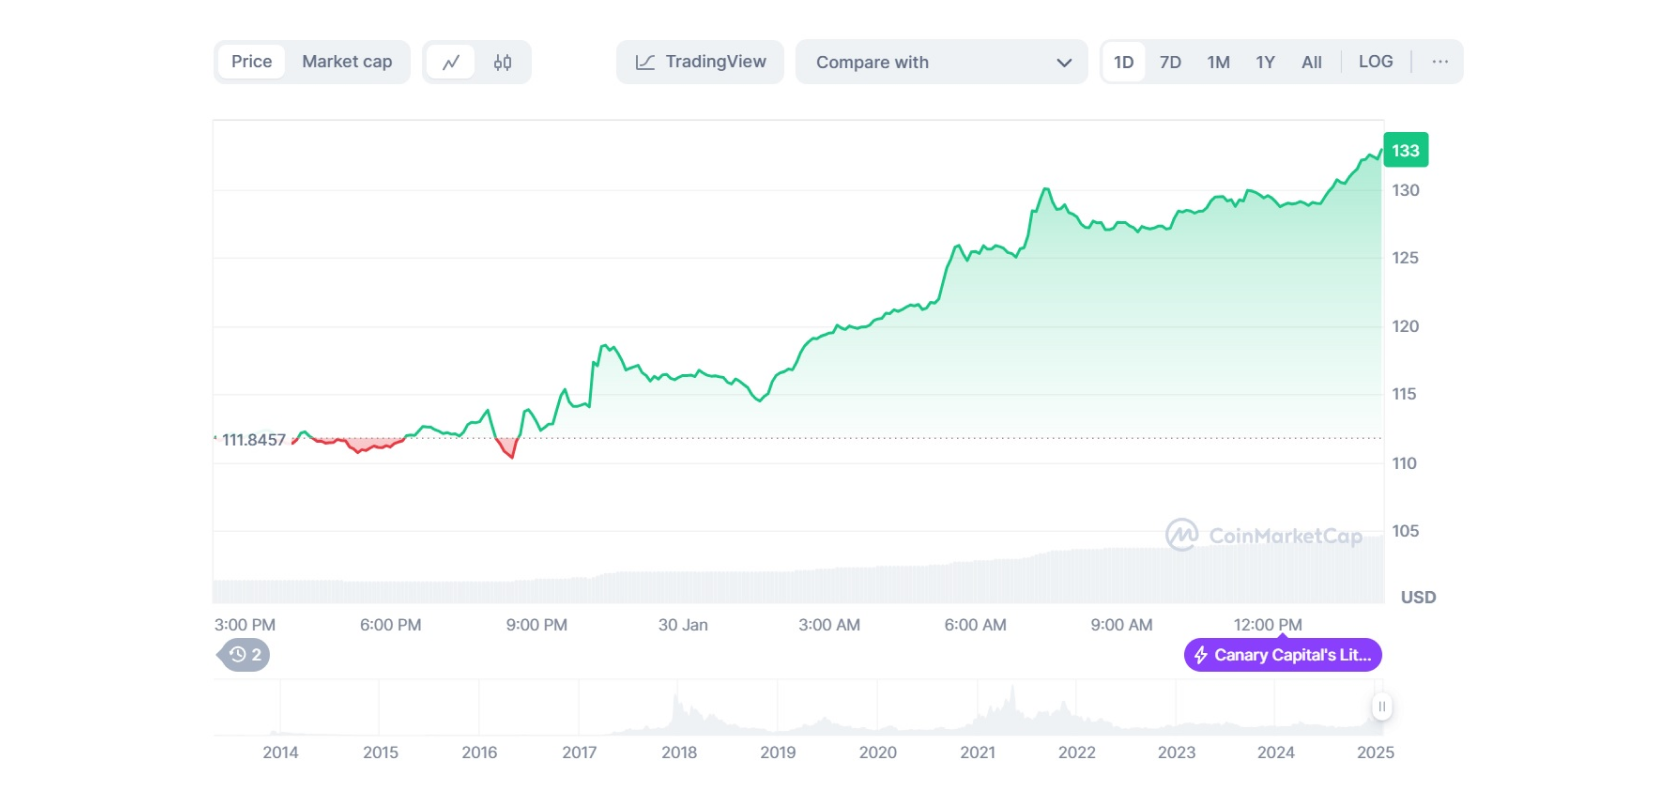This screenshot has height=800, width=1680.
Task: Select the All time range
Action: coord(1312,62)
